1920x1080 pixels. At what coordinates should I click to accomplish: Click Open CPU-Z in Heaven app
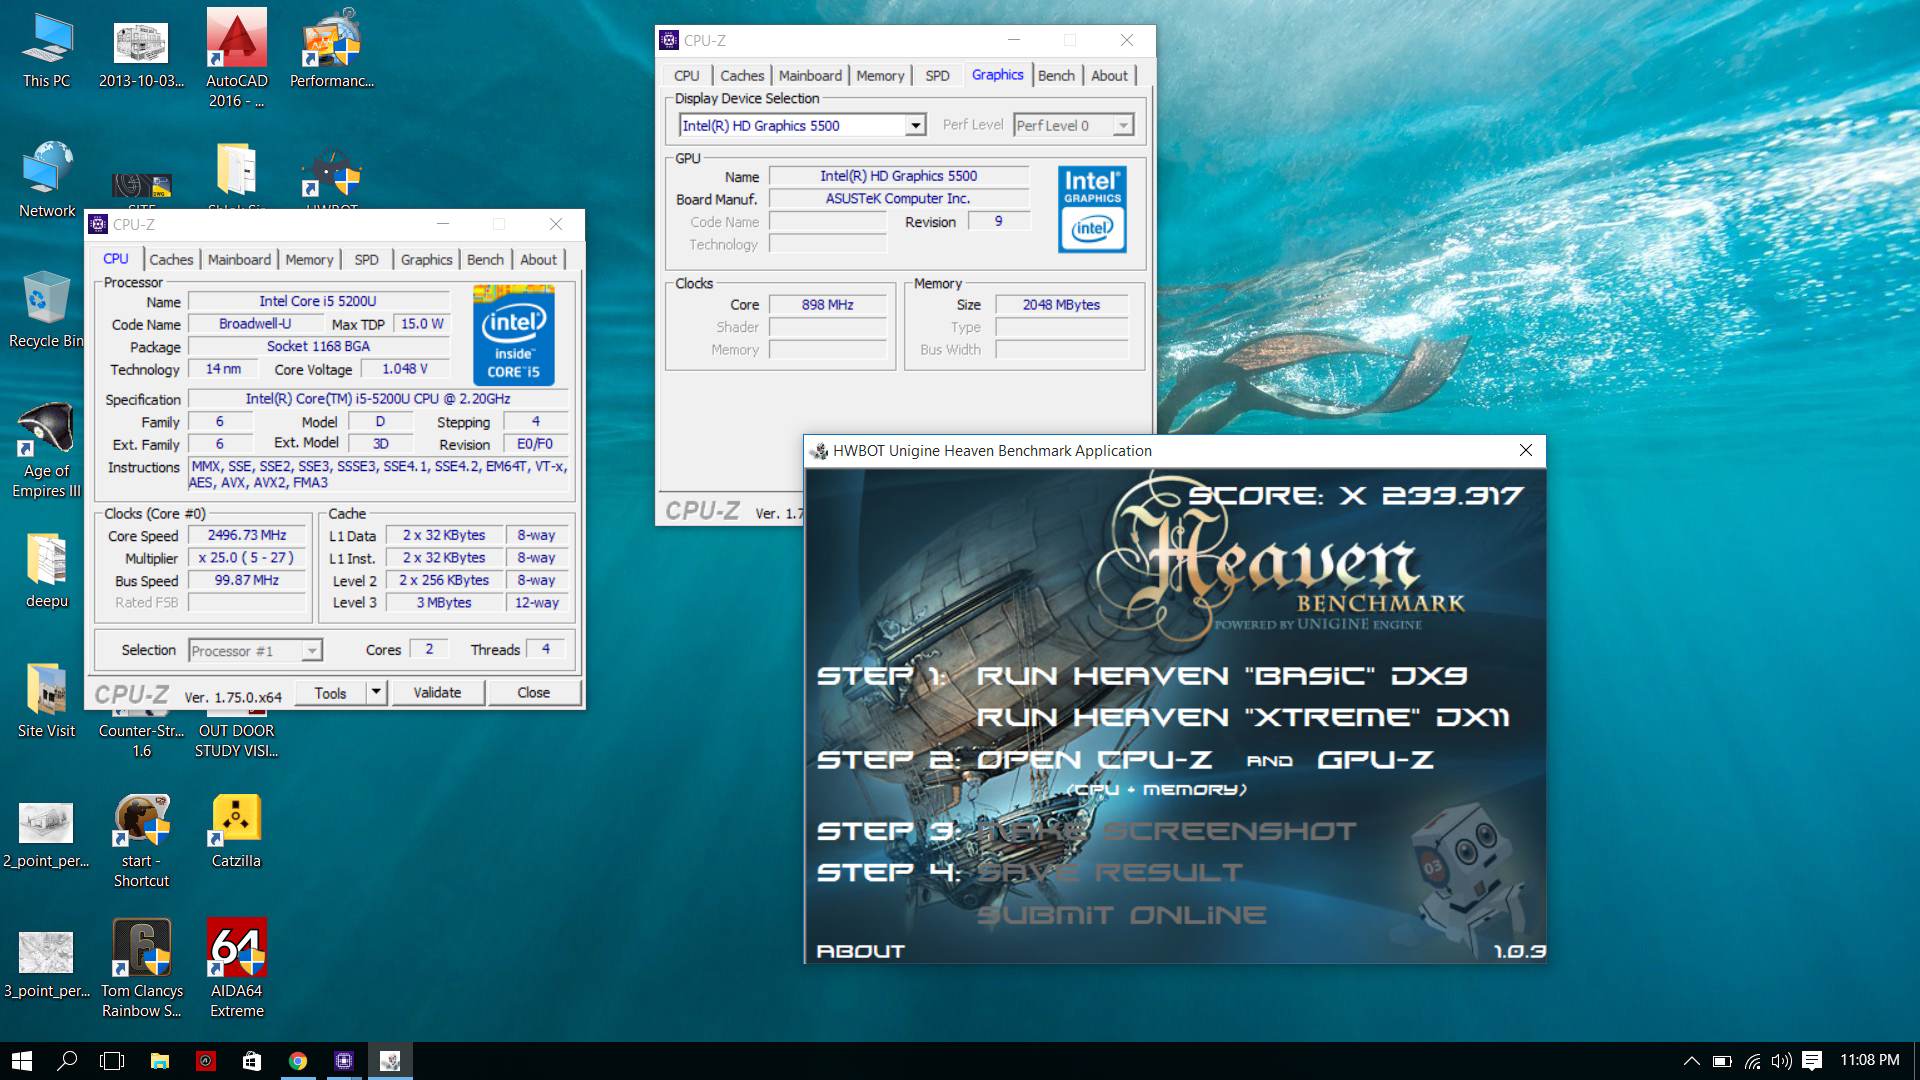pyautogui.click(x=1094, y=760)
